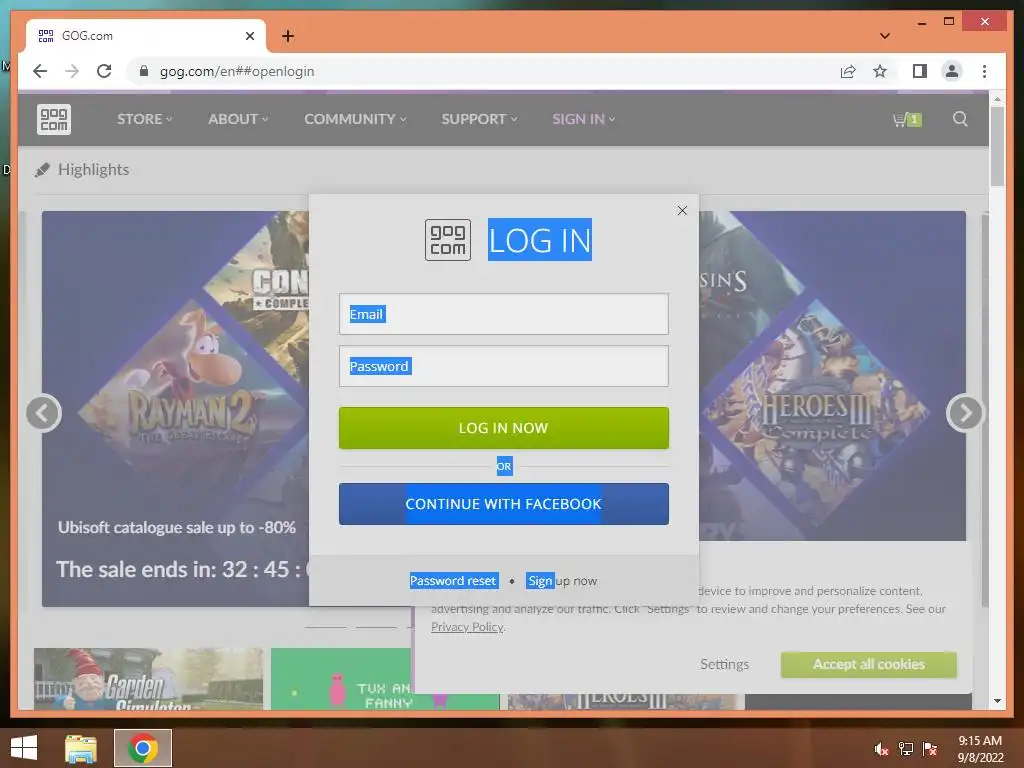Viewport: 1024px width, 768px height.
Task: Expand the COMMUNITY menu
Action: 355,119
